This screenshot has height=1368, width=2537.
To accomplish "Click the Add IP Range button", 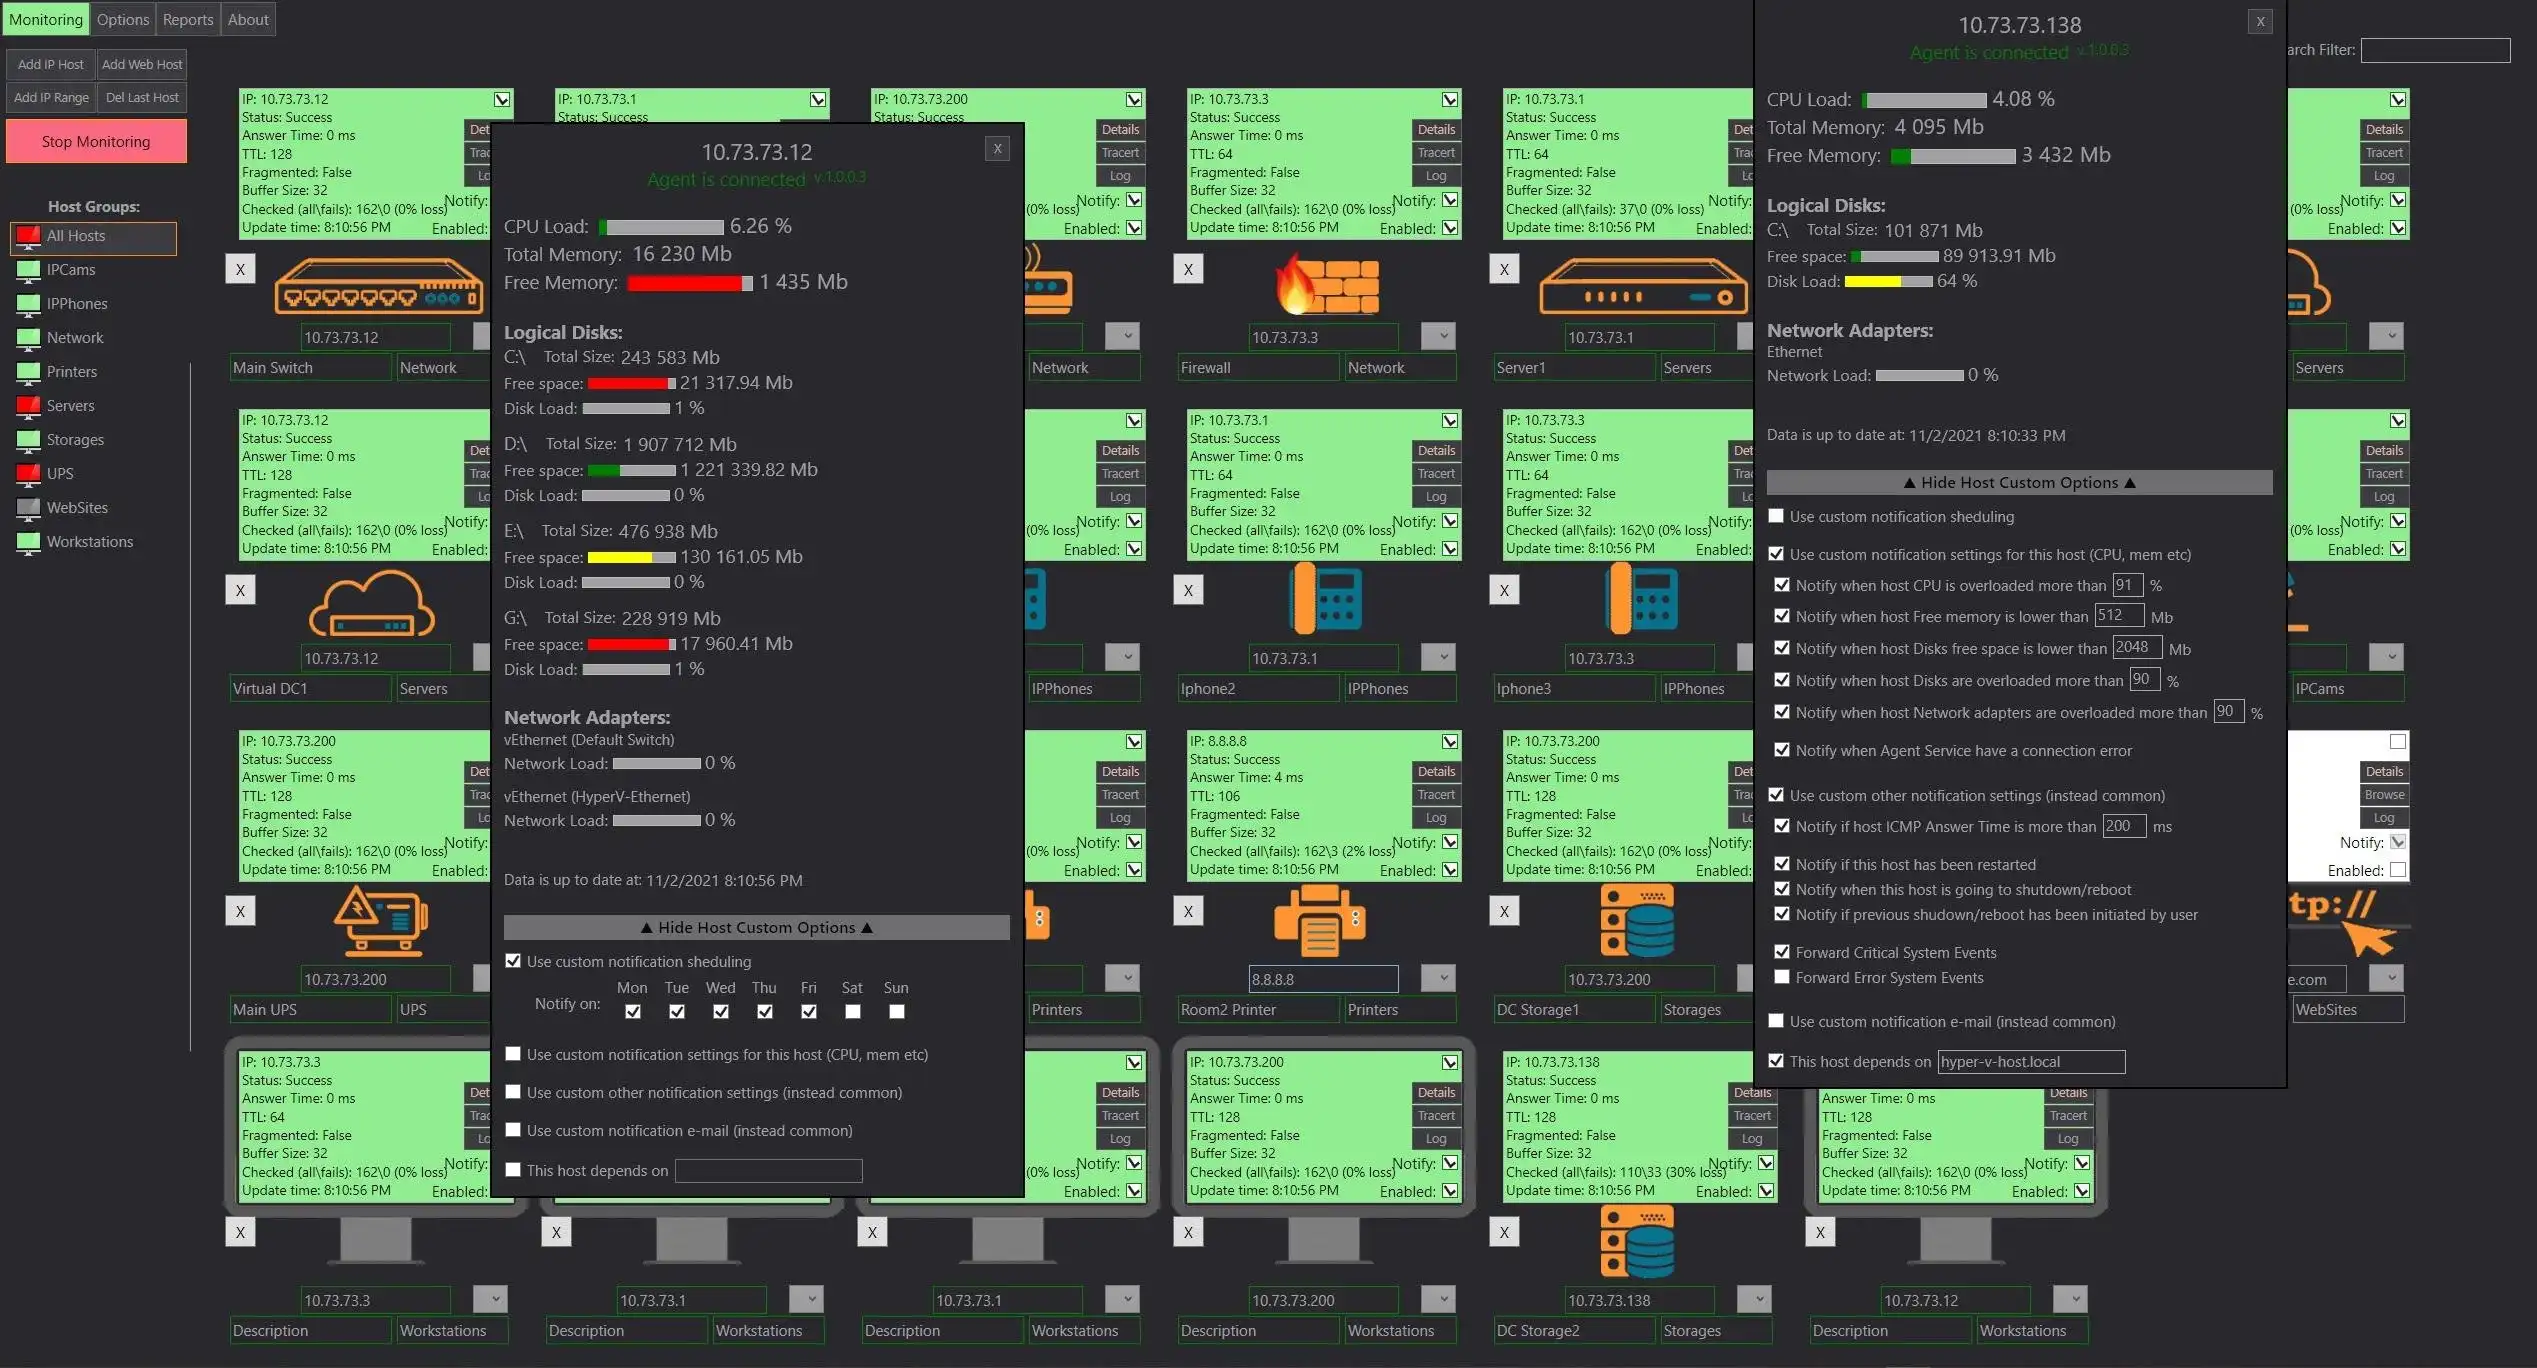I will [51, 97].
